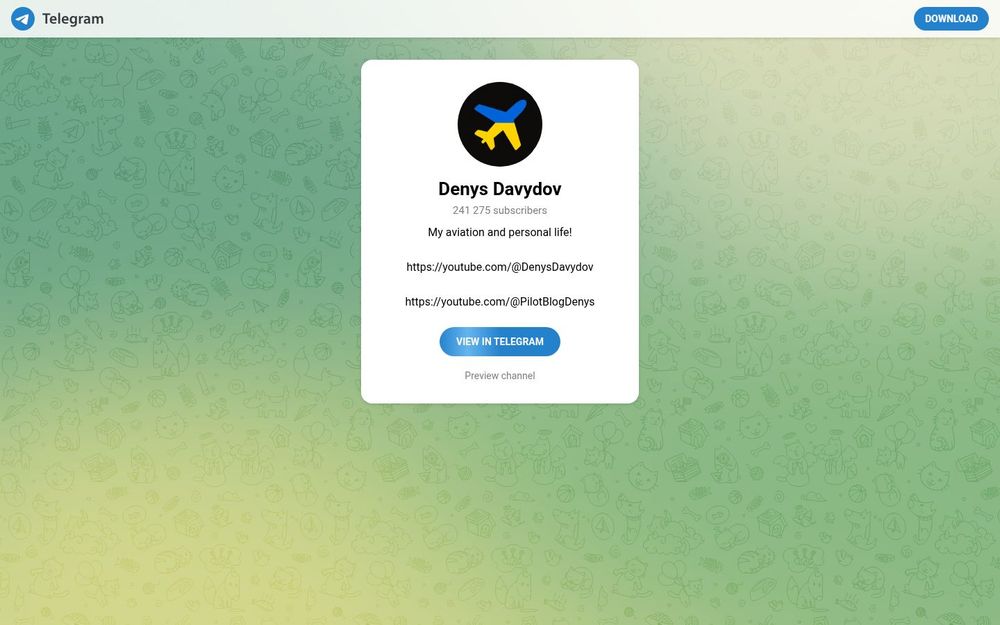Click the Telegram paper-plane logo icon
The height and width of the screenshot is (625, 1000).
pyautogui.click(x=23, y=18)
